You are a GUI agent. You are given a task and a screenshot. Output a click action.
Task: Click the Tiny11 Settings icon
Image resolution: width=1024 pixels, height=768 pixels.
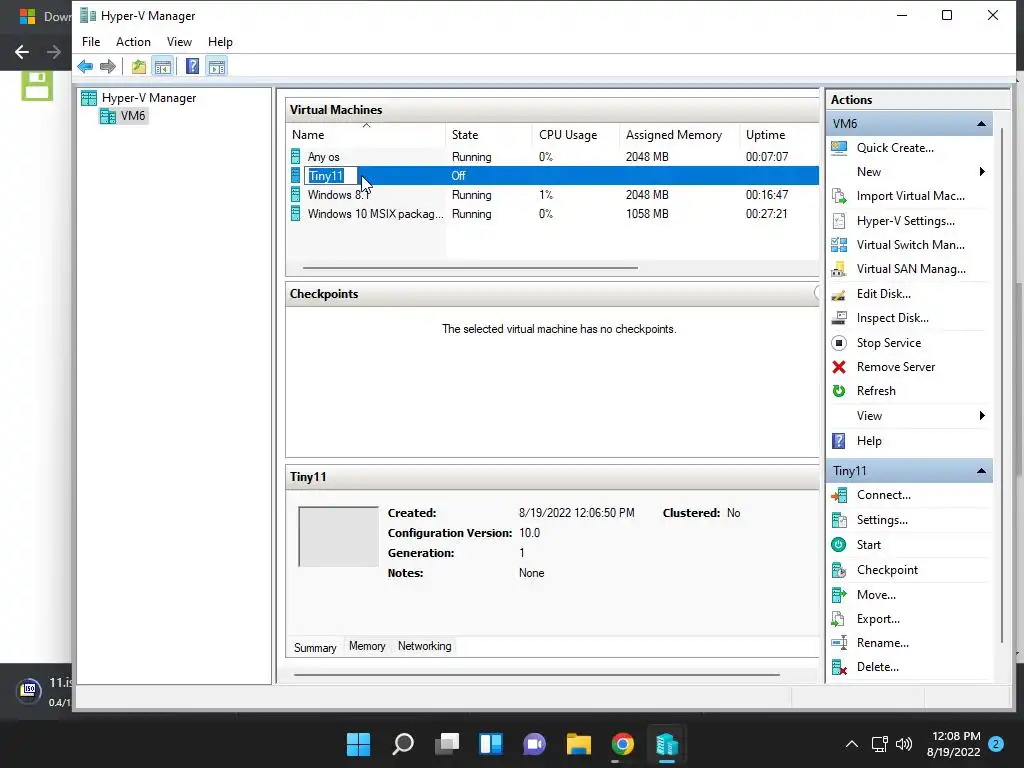(839, 520)
